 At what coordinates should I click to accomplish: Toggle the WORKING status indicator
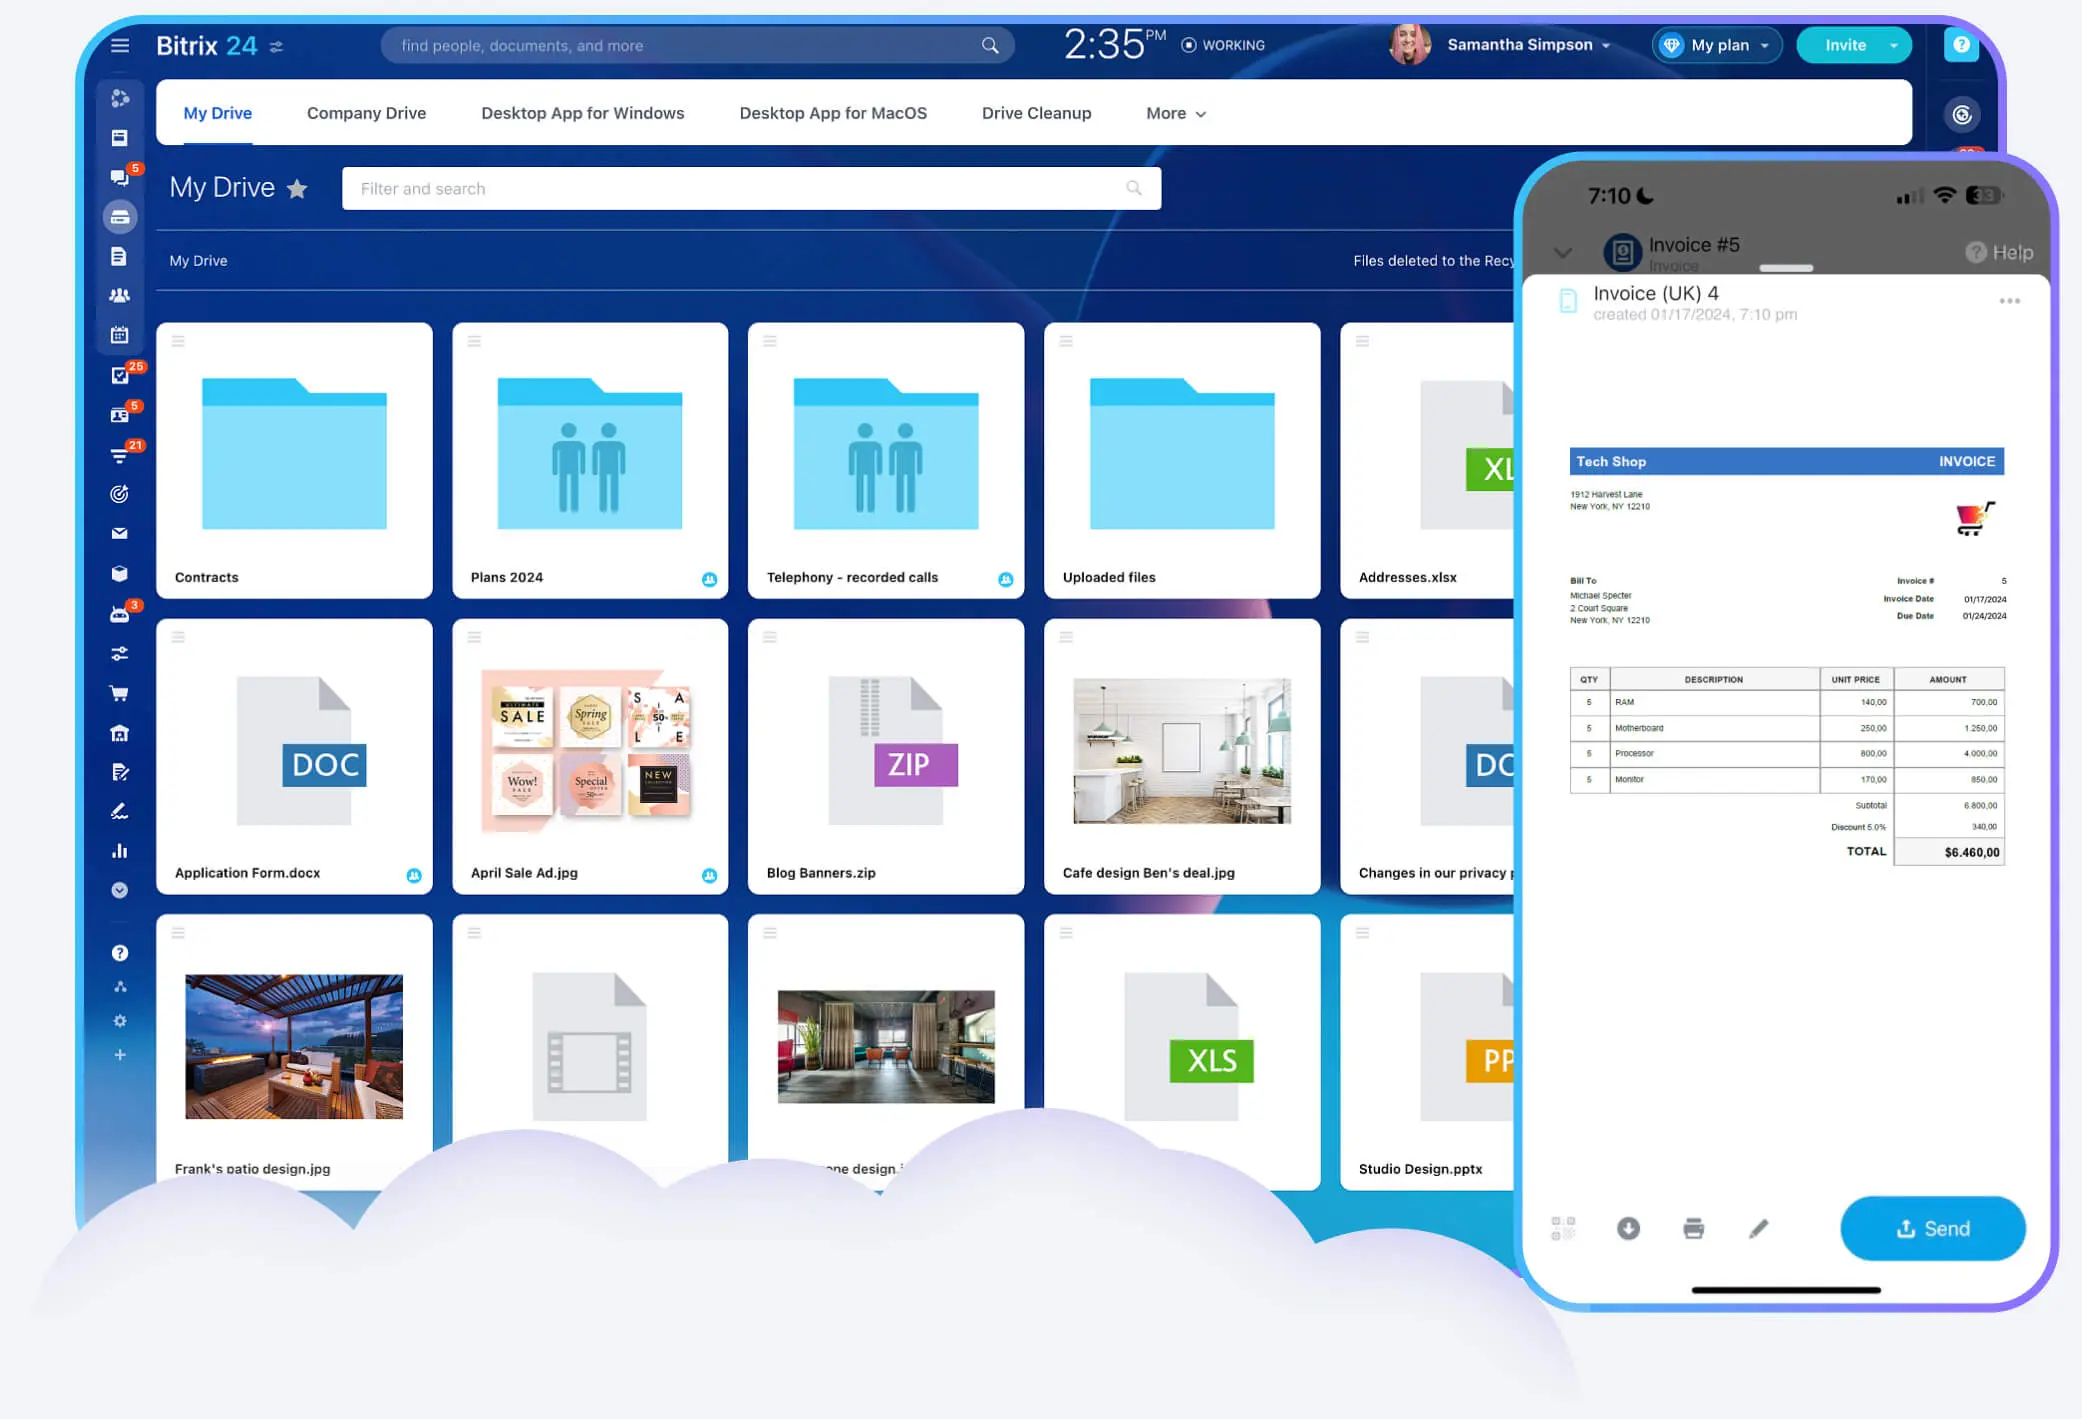1222,45
